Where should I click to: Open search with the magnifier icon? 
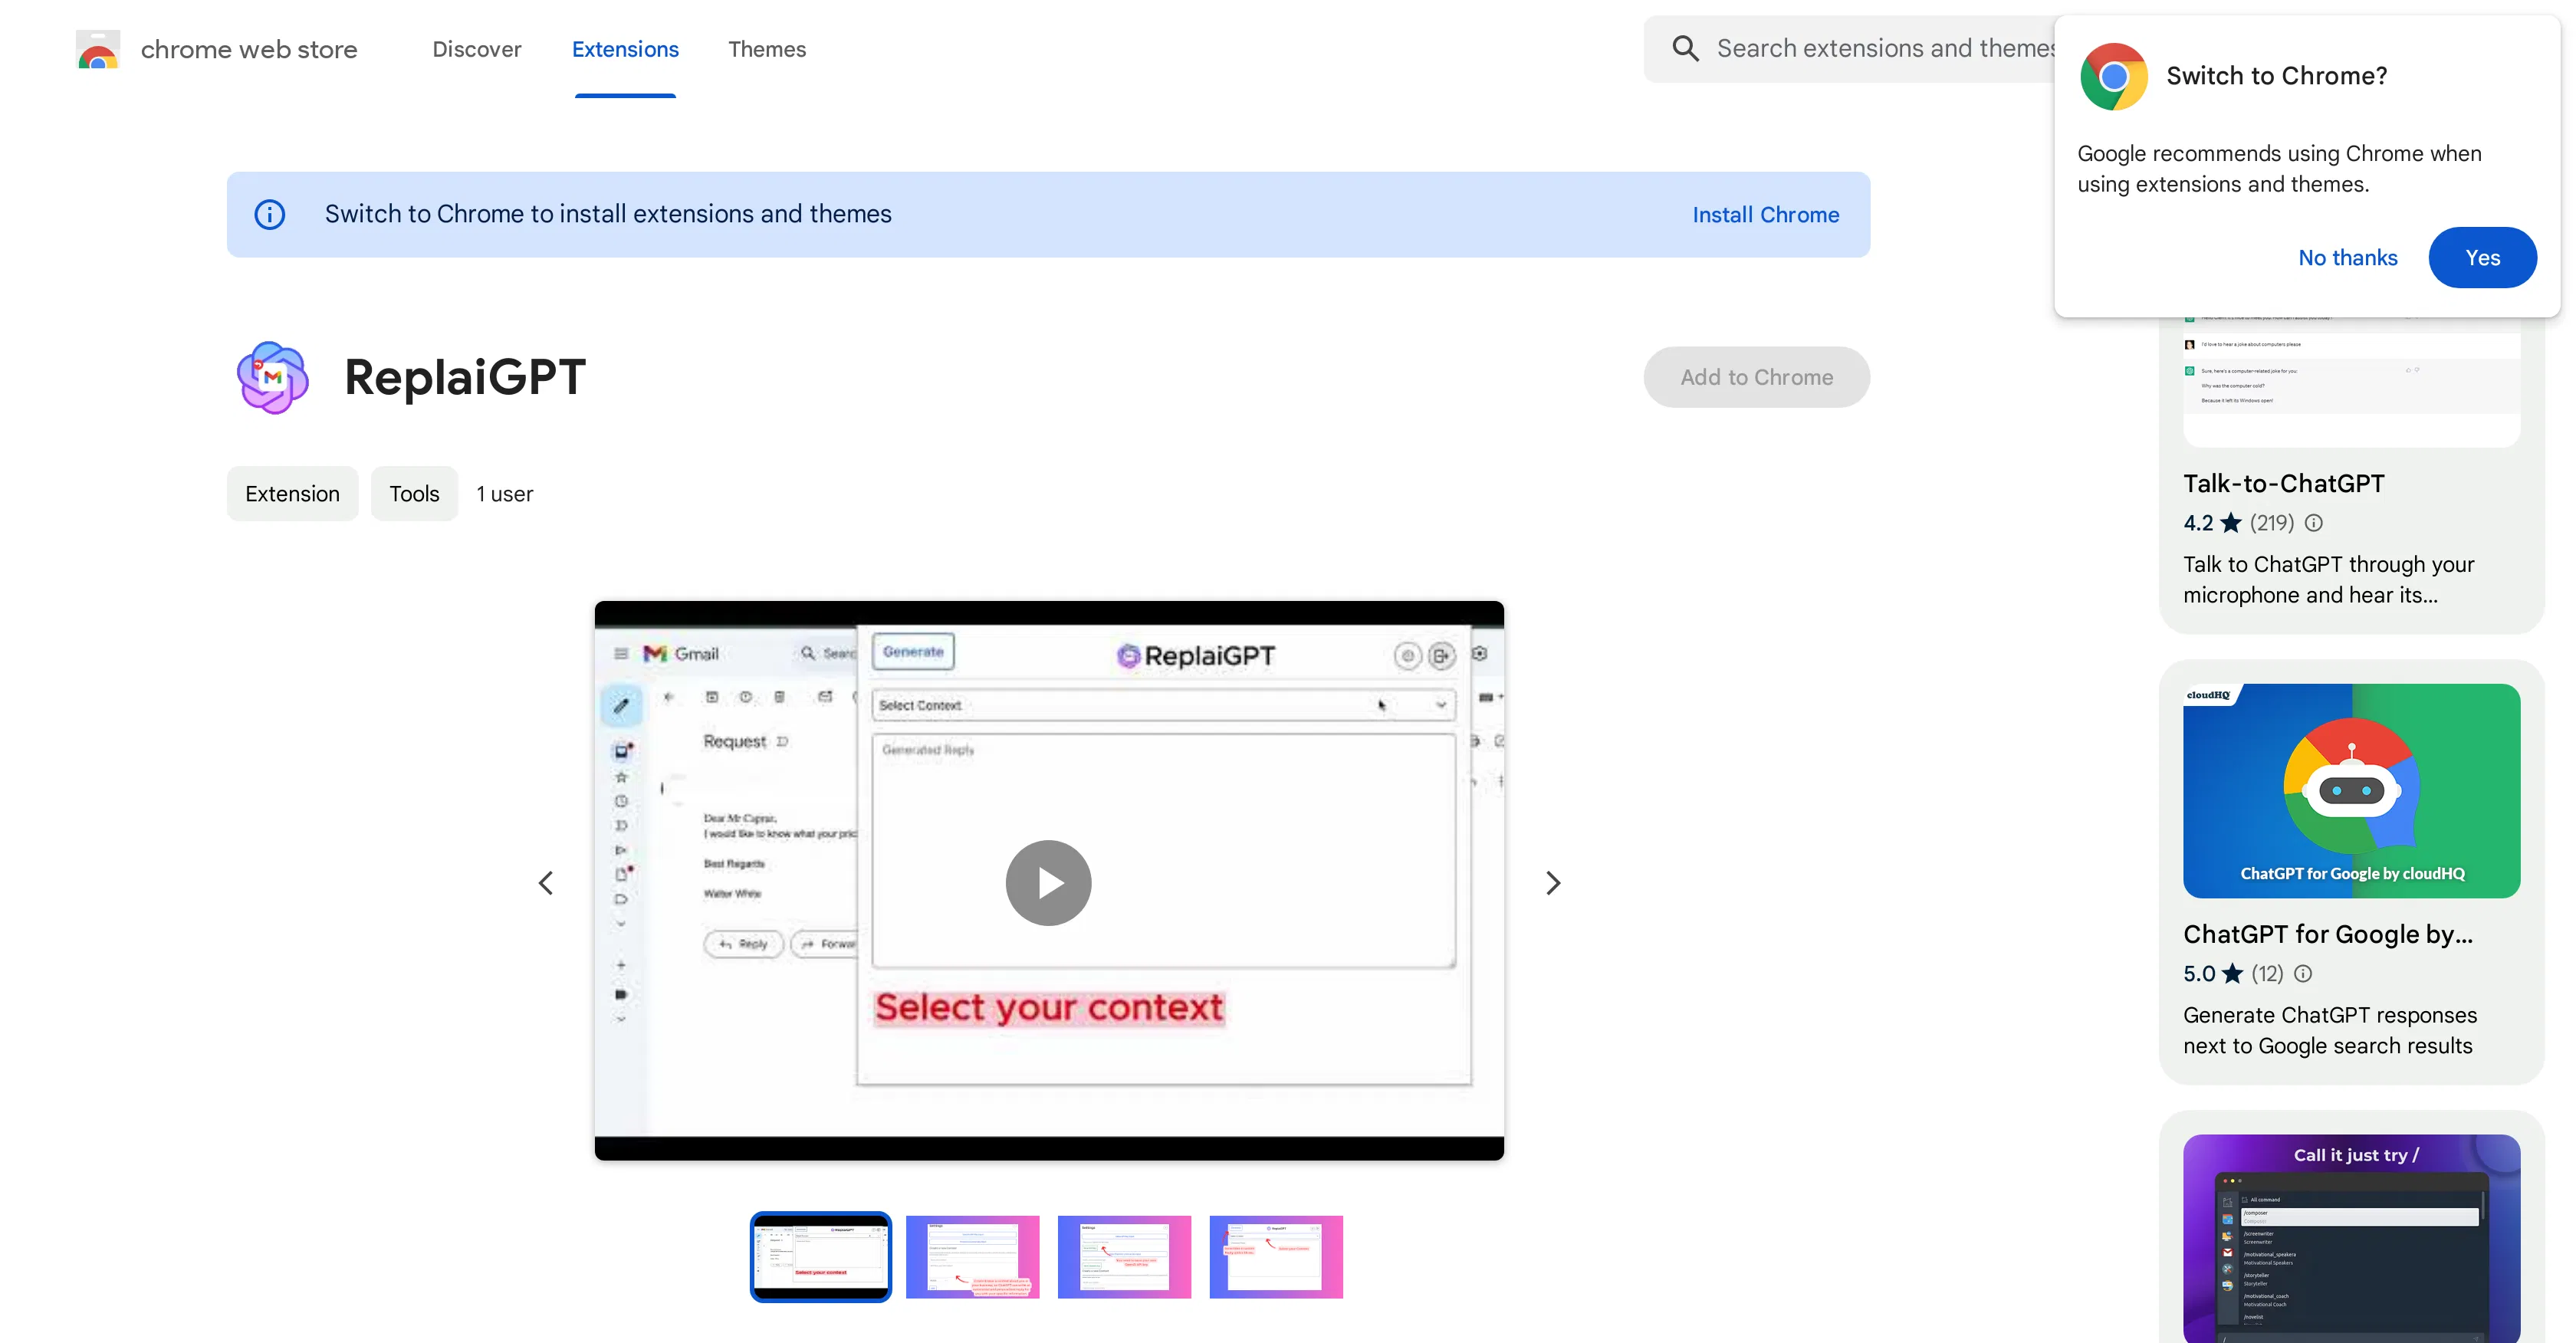[1686, 47]
